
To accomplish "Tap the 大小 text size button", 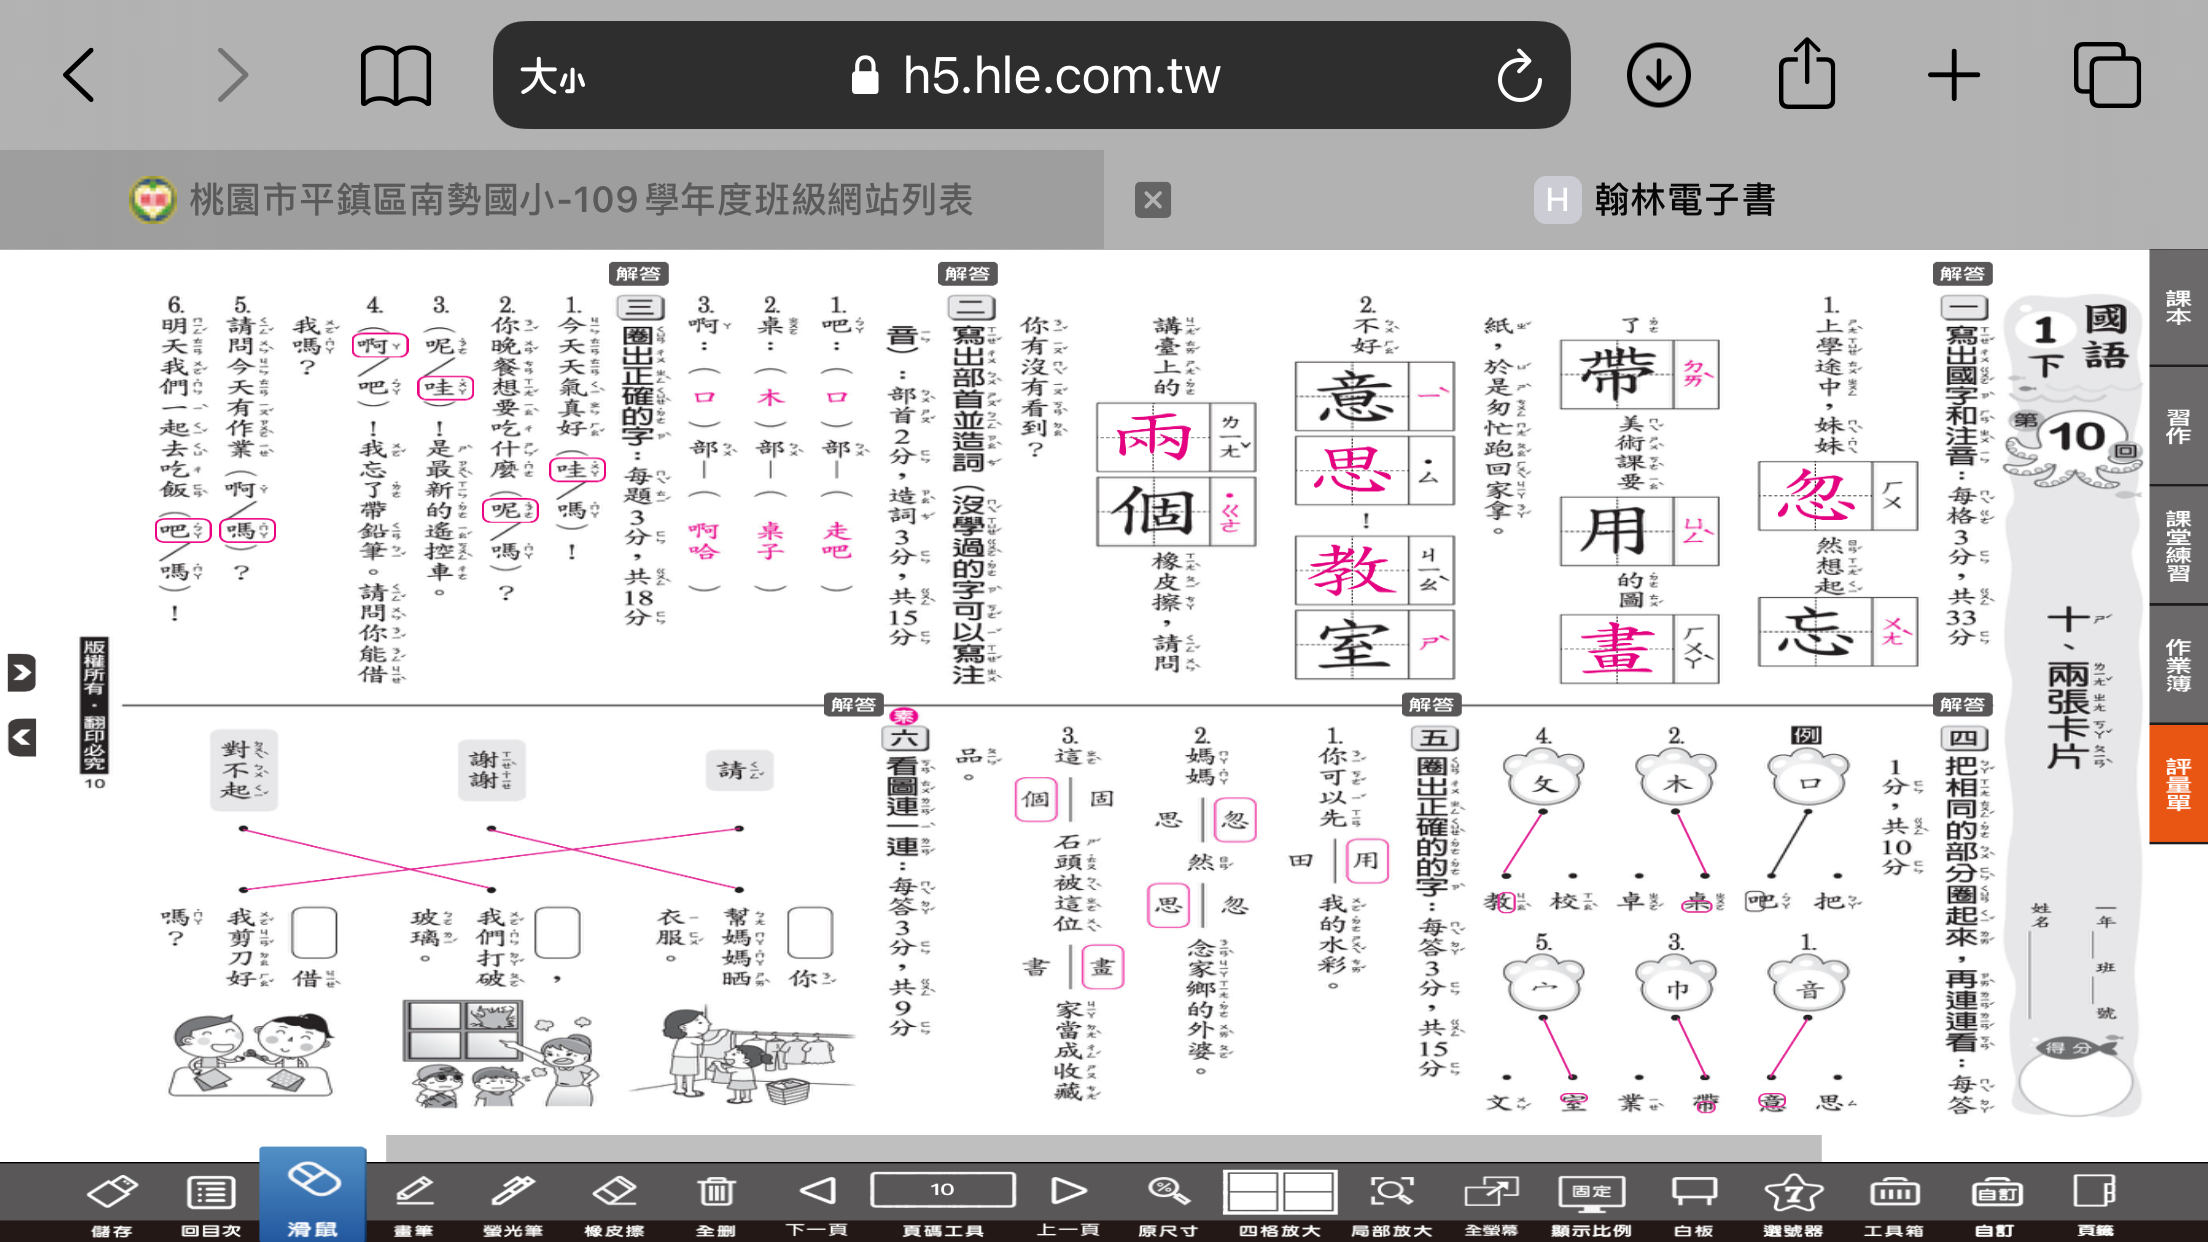I will (552, 76).
